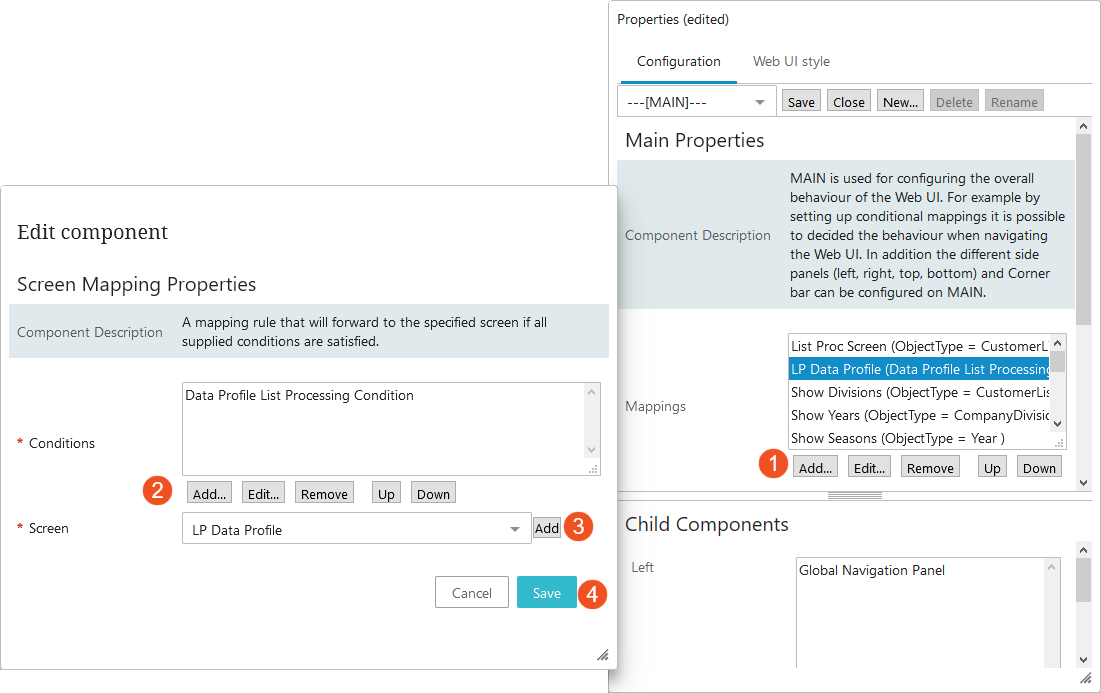The image size is (1101, 693).
Task: Click Edit... below the Mappings list
Action: 869,467
